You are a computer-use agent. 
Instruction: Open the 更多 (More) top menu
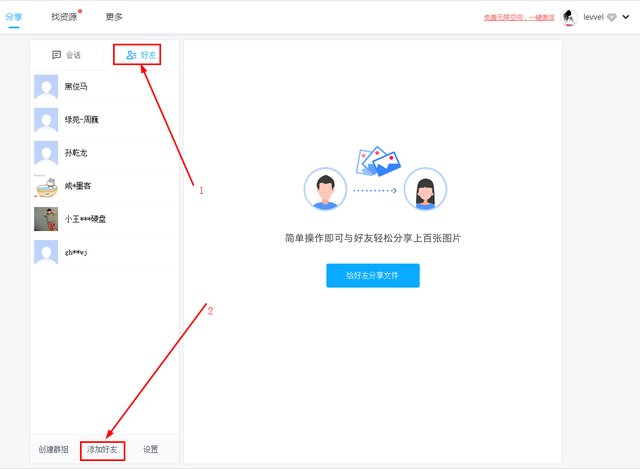114,17
